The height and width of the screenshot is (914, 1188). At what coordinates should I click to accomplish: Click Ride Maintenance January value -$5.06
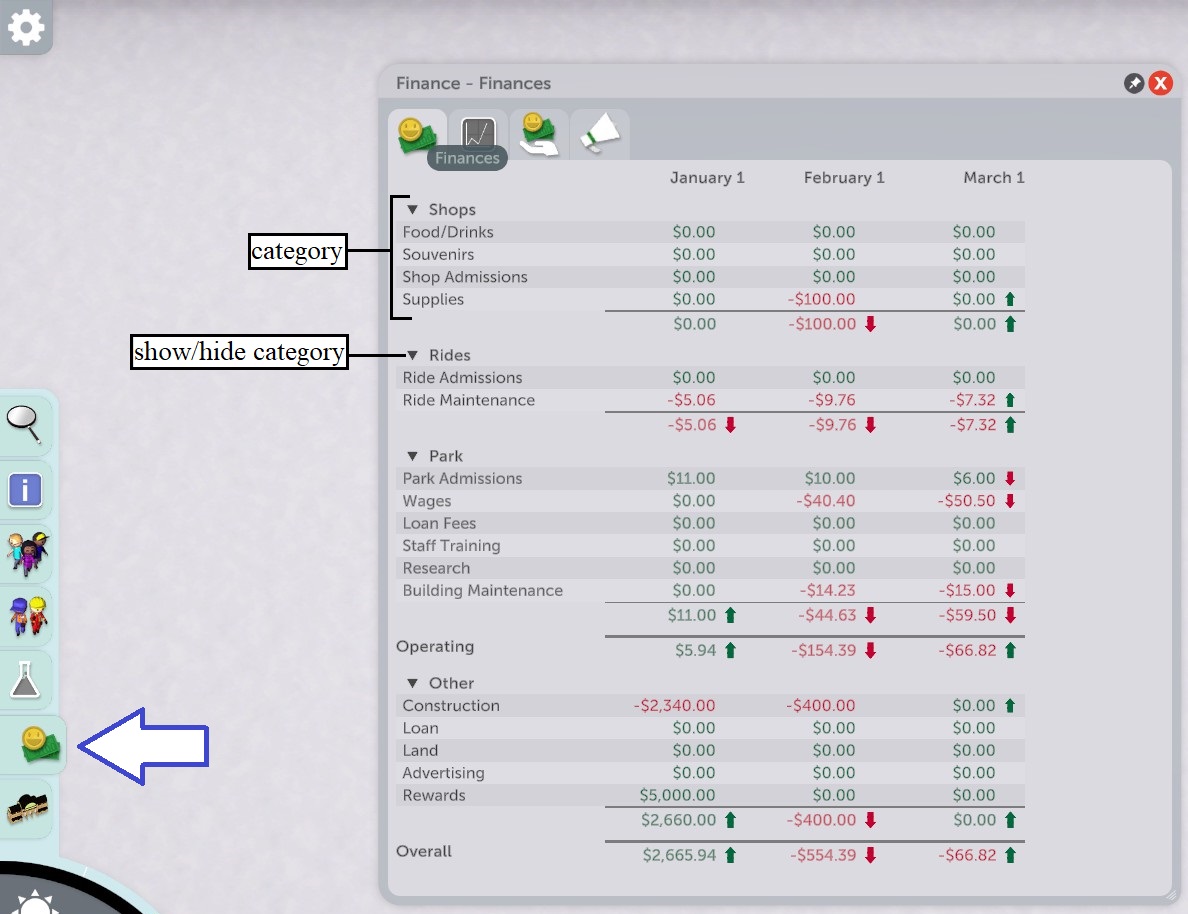[691, 400]
